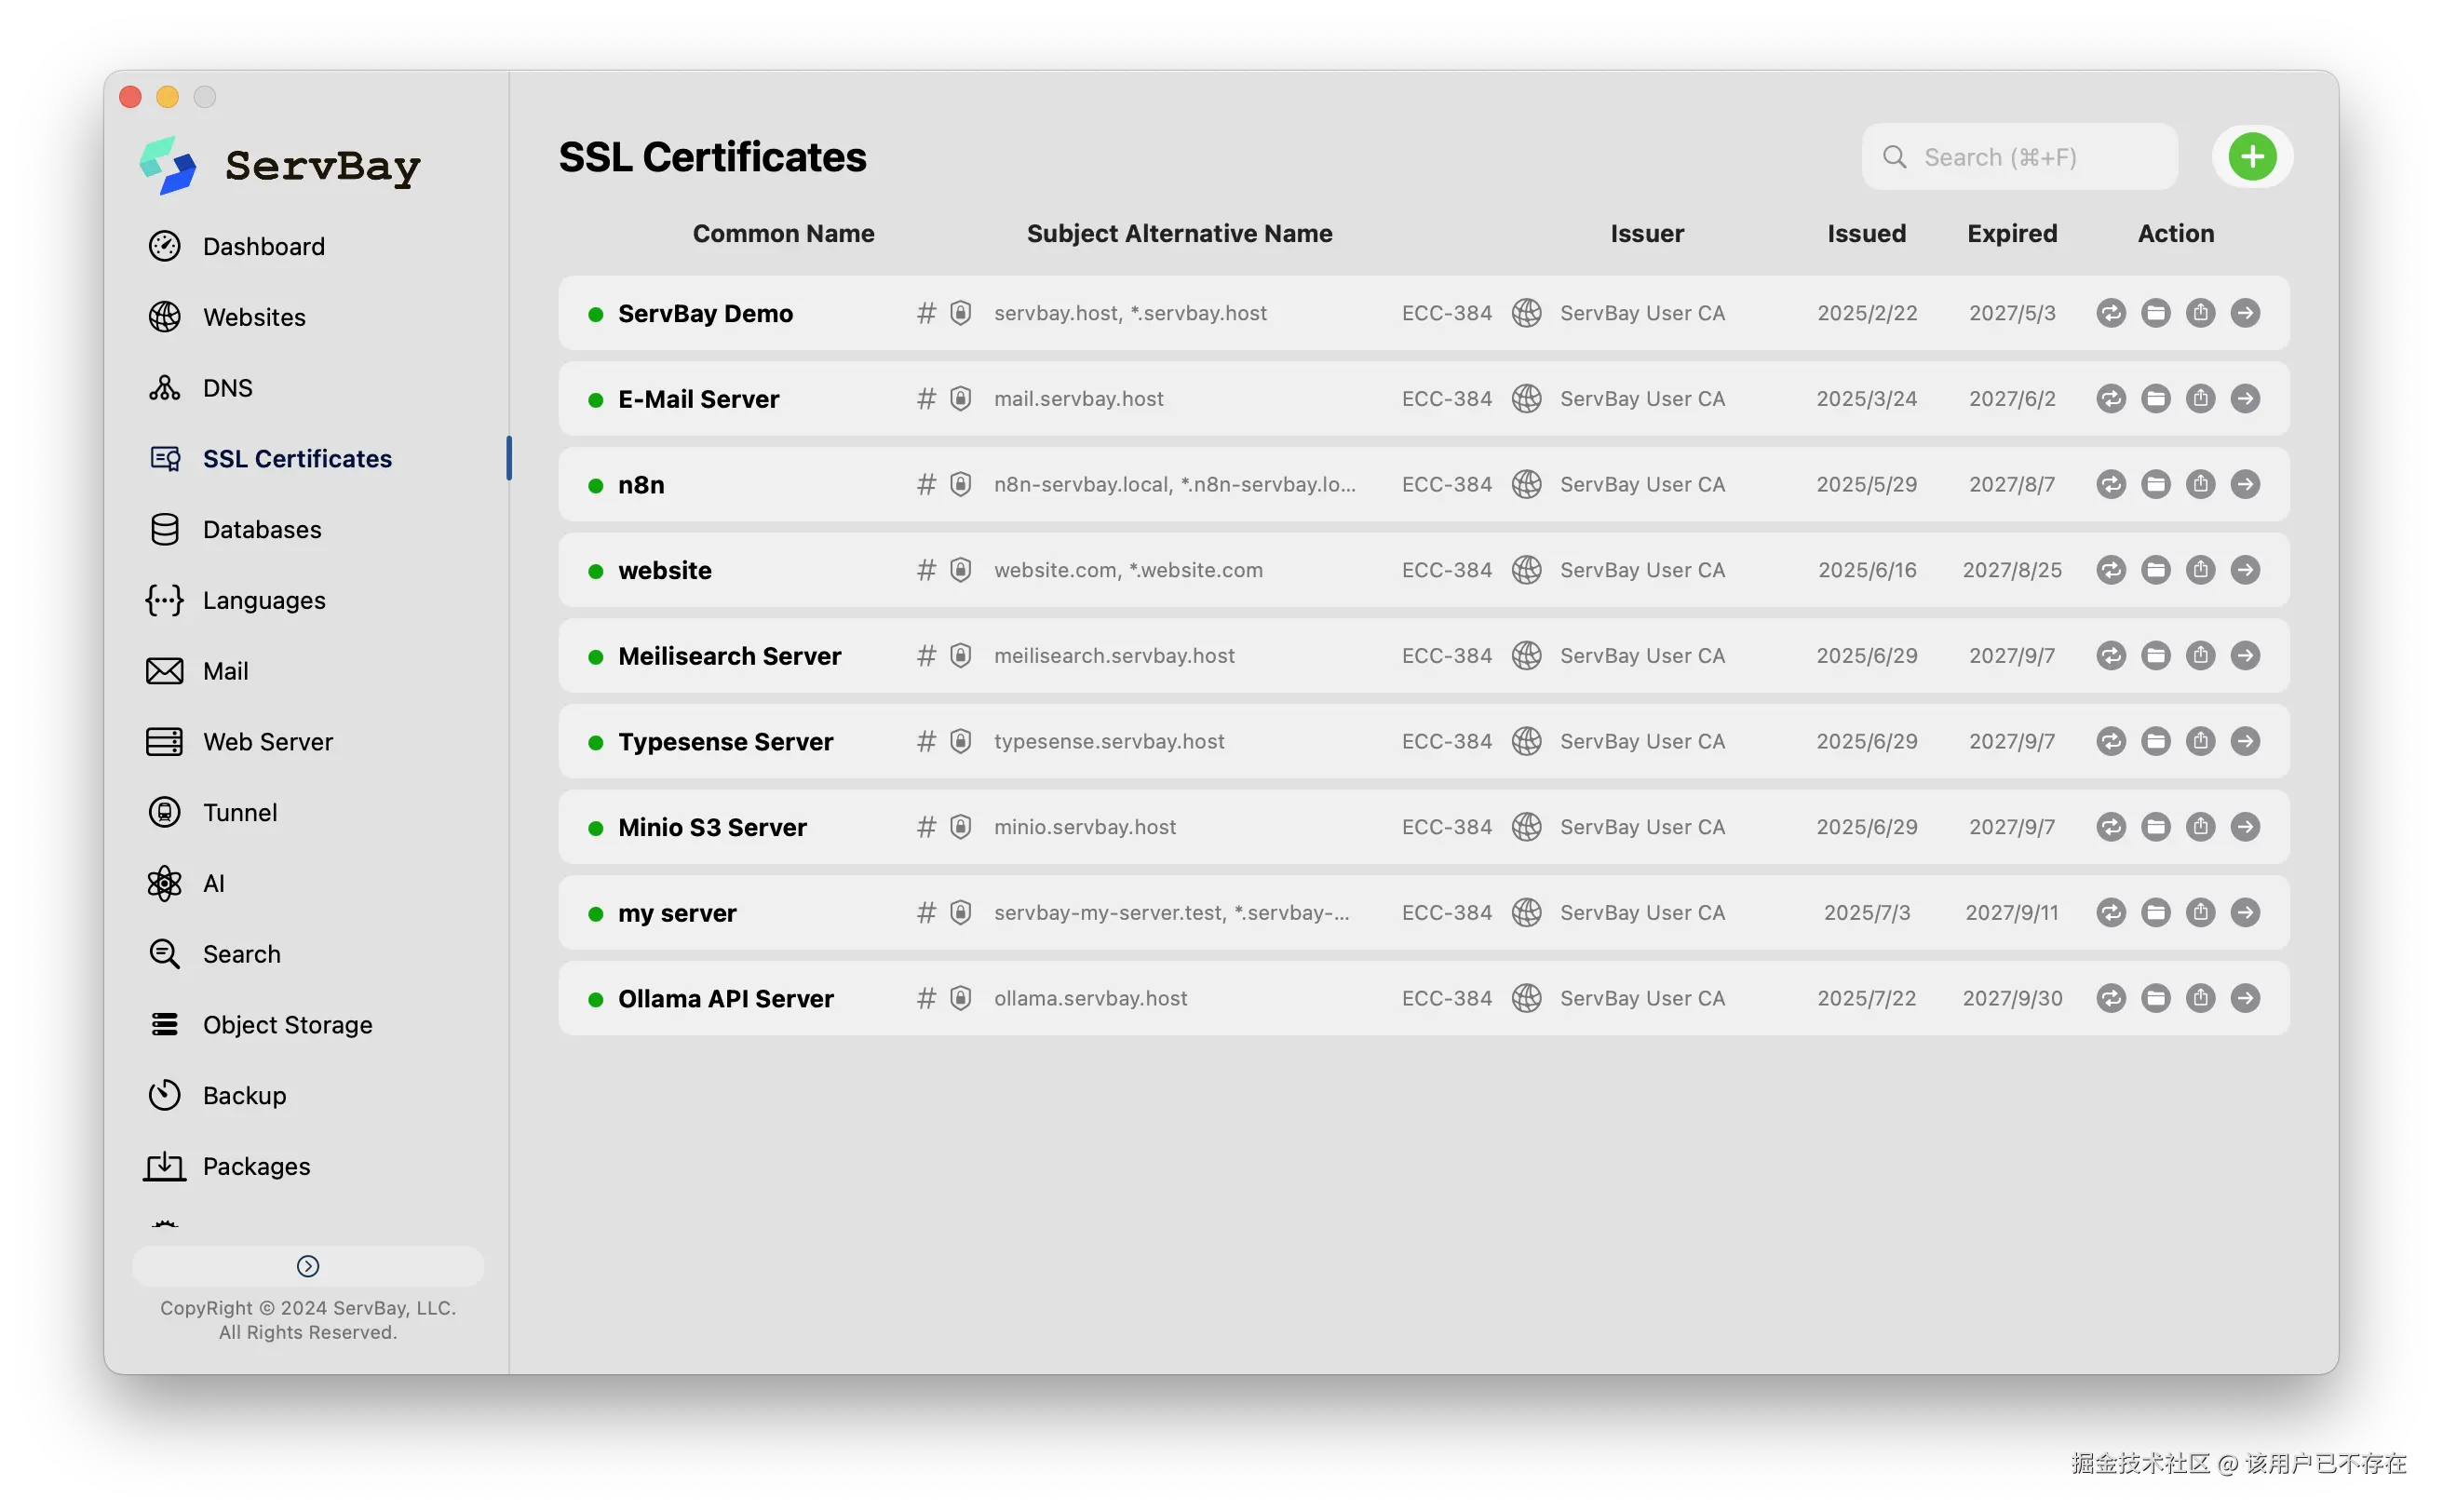Click export icon for my server certificate
The image size is (2443, 1512).
point(2200,912)
